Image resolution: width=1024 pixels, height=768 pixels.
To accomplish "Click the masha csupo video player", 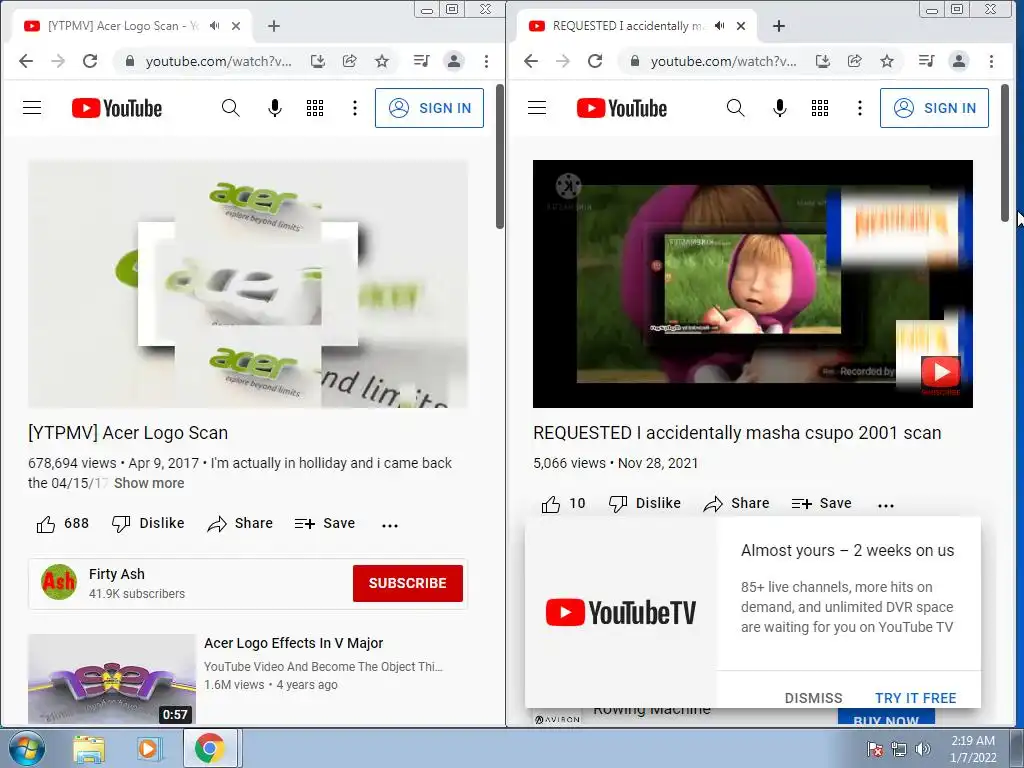I will click(752, 284).
